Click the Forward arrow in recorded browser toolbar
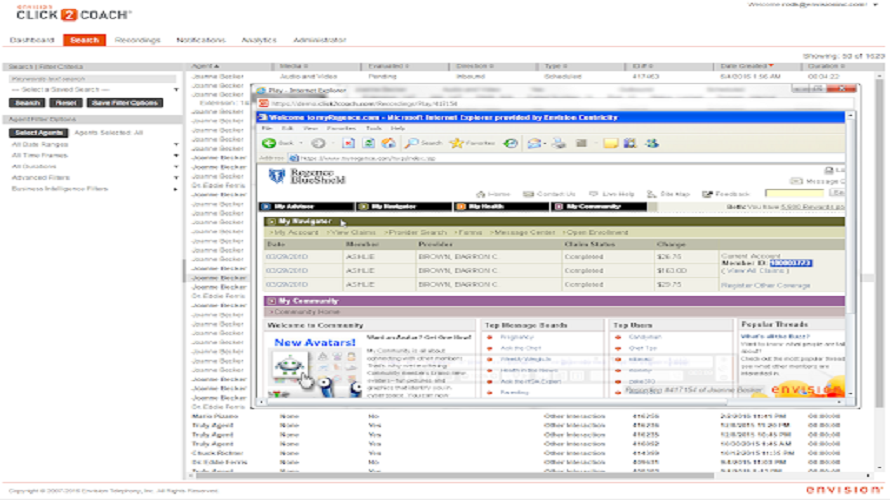 click(x=318, y=143)
